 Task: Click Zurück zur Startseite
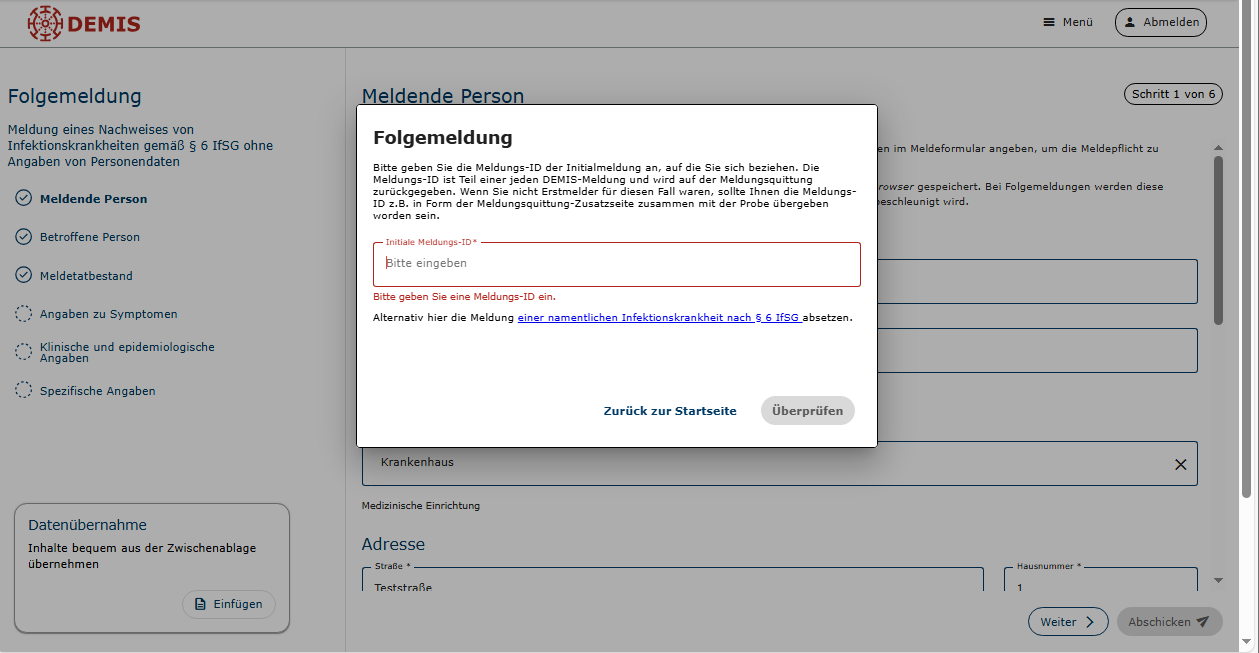point(669,411)
